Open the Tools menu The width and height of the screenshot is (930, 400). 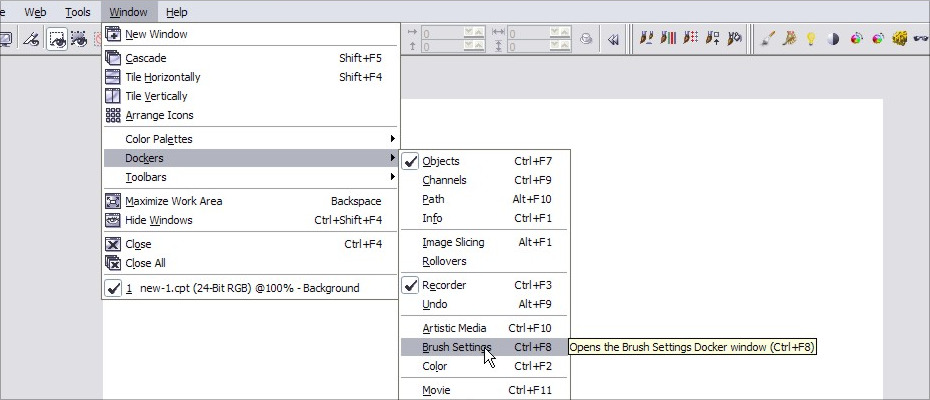click(x=77, y=12)
